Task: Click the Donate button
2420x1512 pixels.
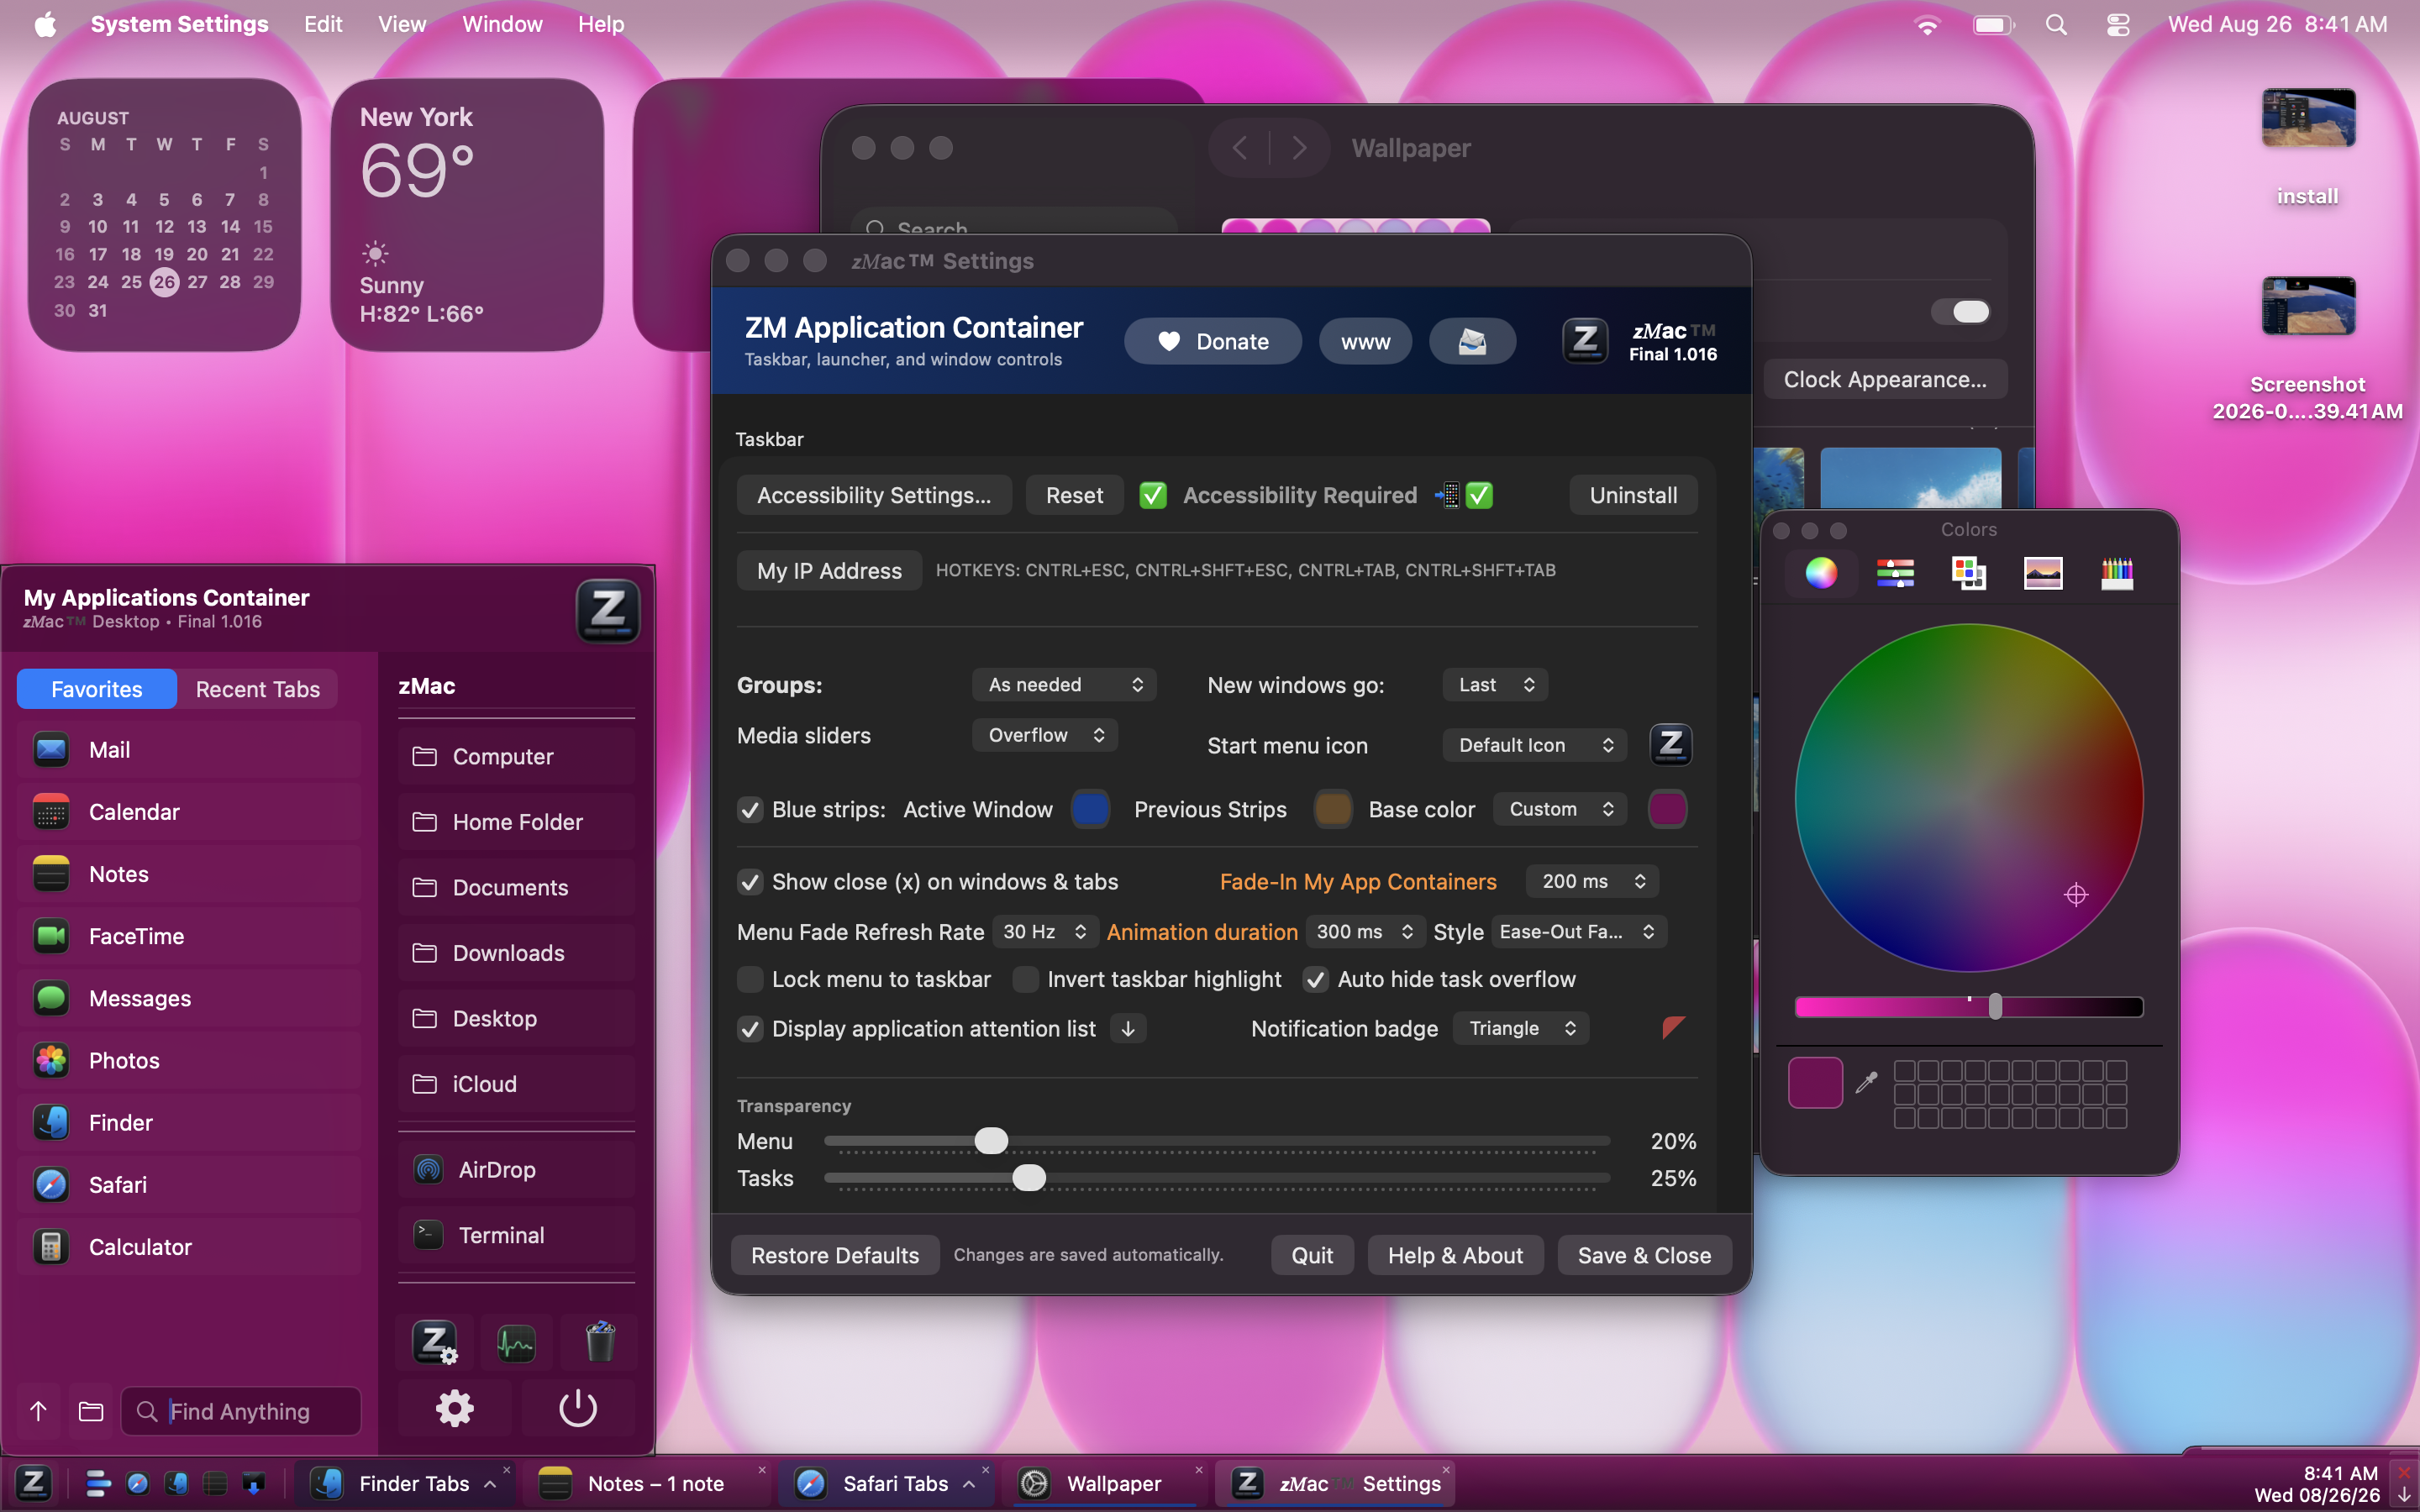Action: 1213,342
